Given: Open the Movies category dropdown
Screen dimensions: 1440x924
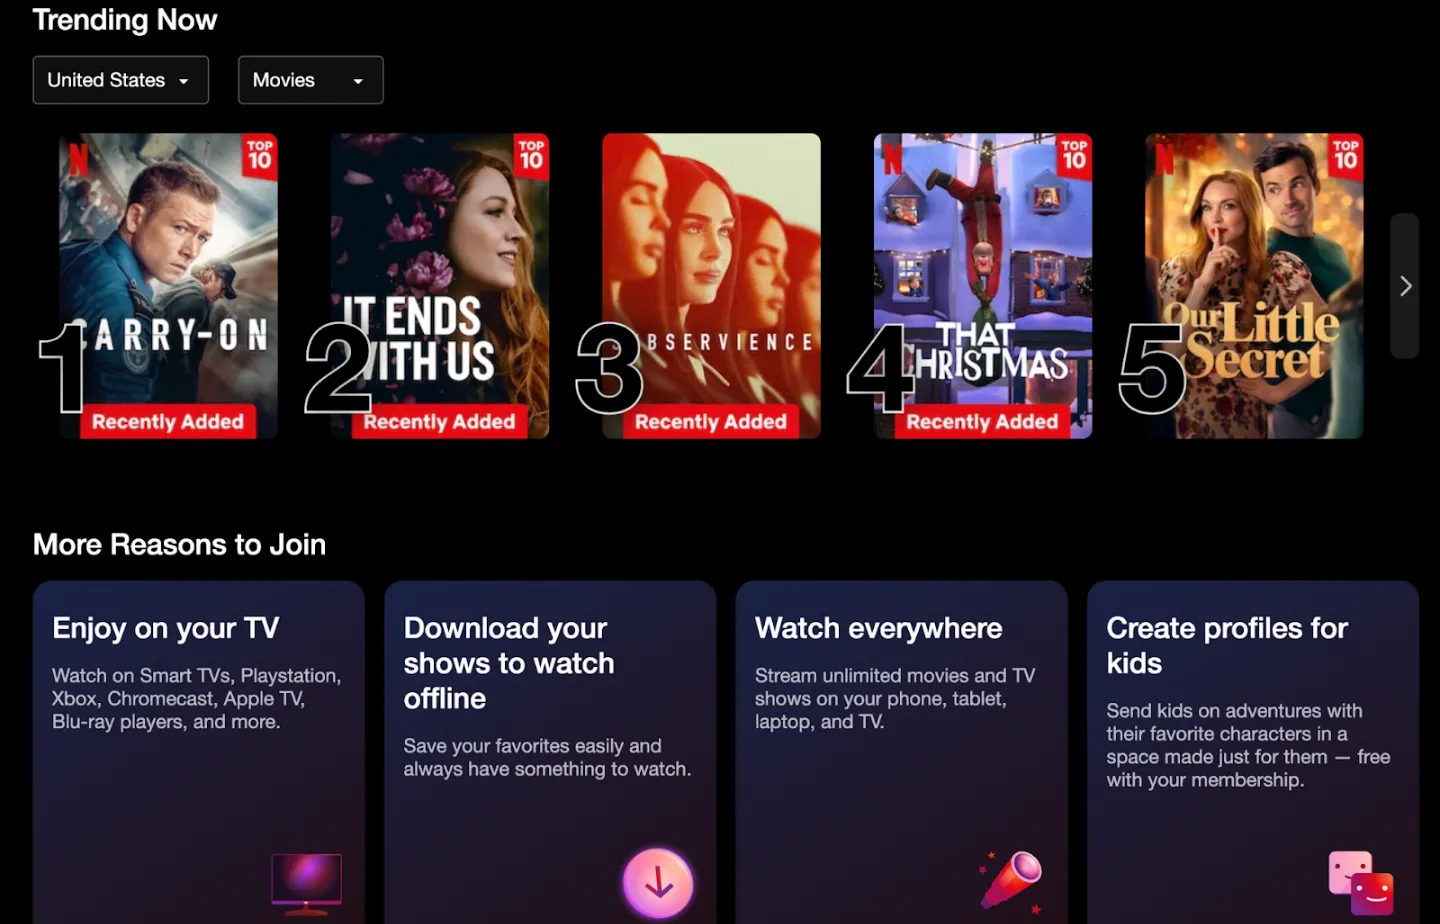Looking at the screenshot, I should [310, 80].
